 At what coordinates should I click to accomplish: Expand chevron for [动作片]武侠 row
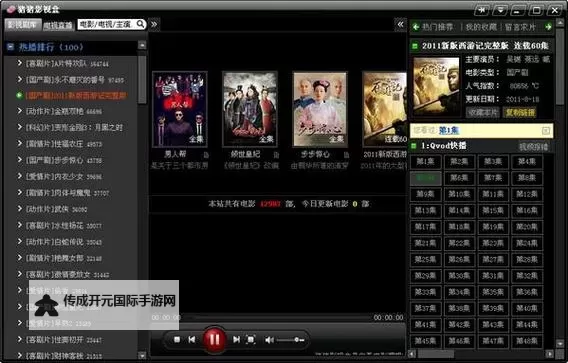(20, 209)
